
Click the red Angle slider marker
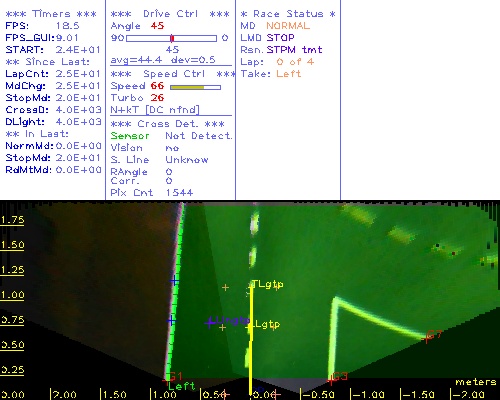click(x=172, y=38)
